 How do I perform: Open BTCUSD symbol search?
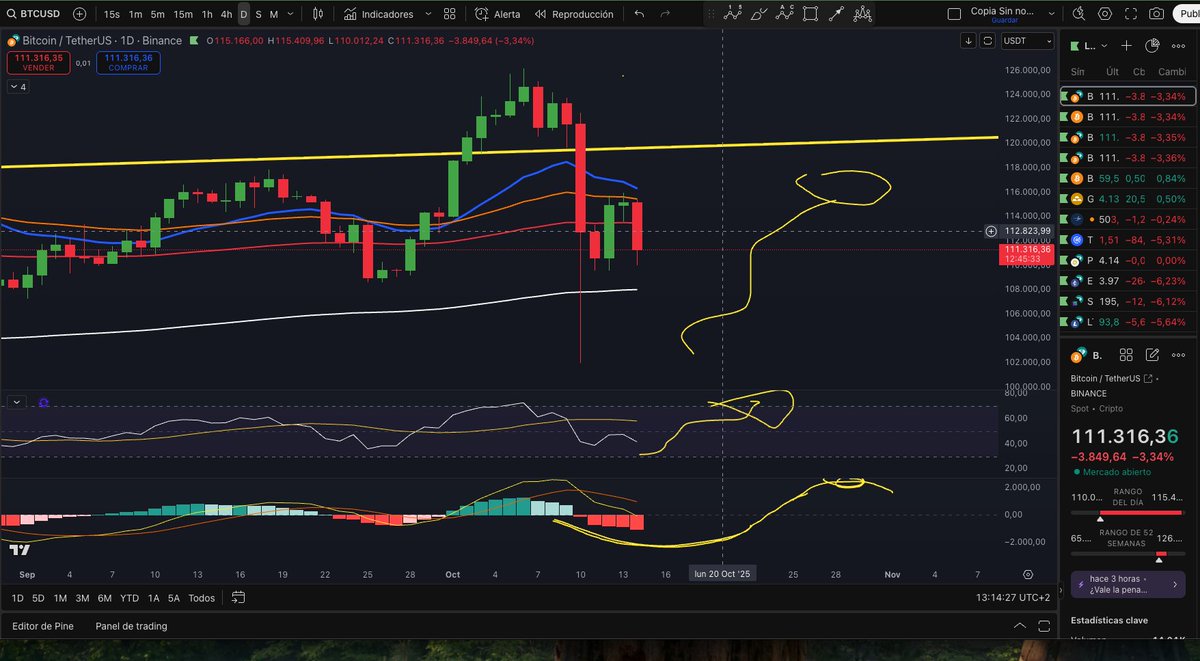(x=32, y=15)
